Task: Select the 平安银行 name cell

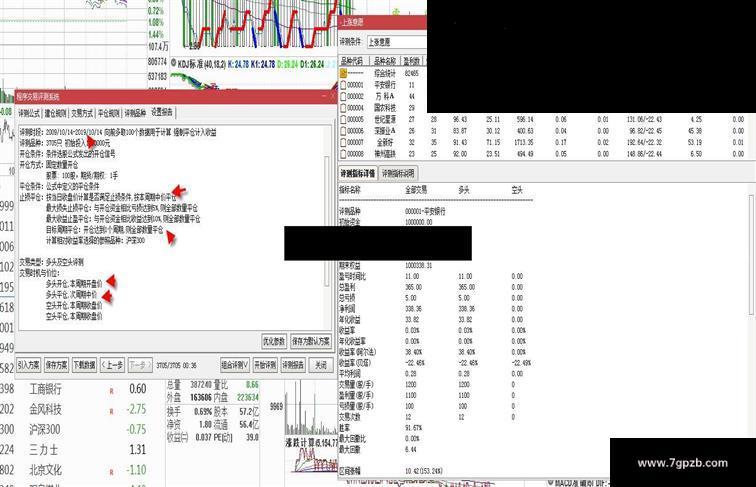Action: tap(385, 85)
